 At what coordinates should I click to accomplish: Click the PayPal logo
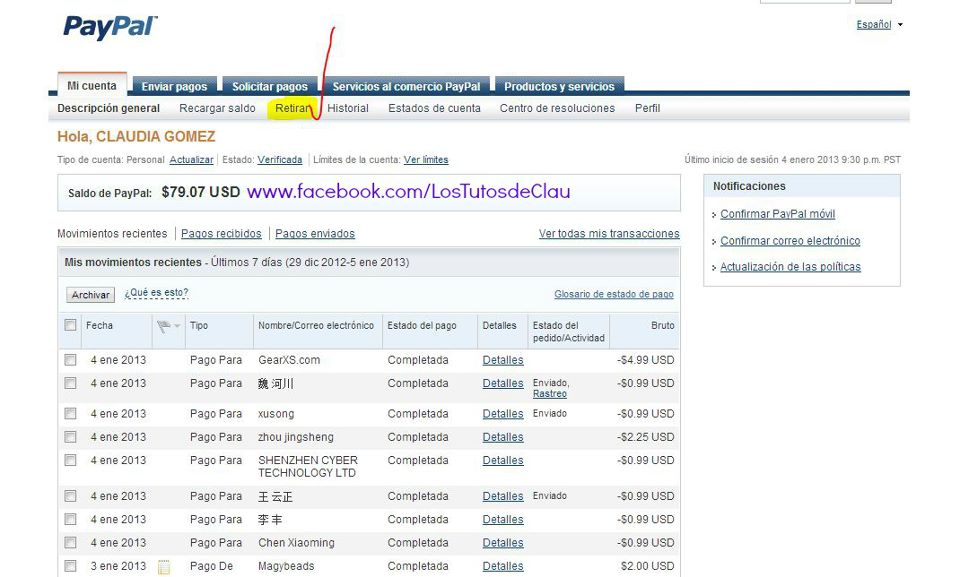click(x=110, y=27)
